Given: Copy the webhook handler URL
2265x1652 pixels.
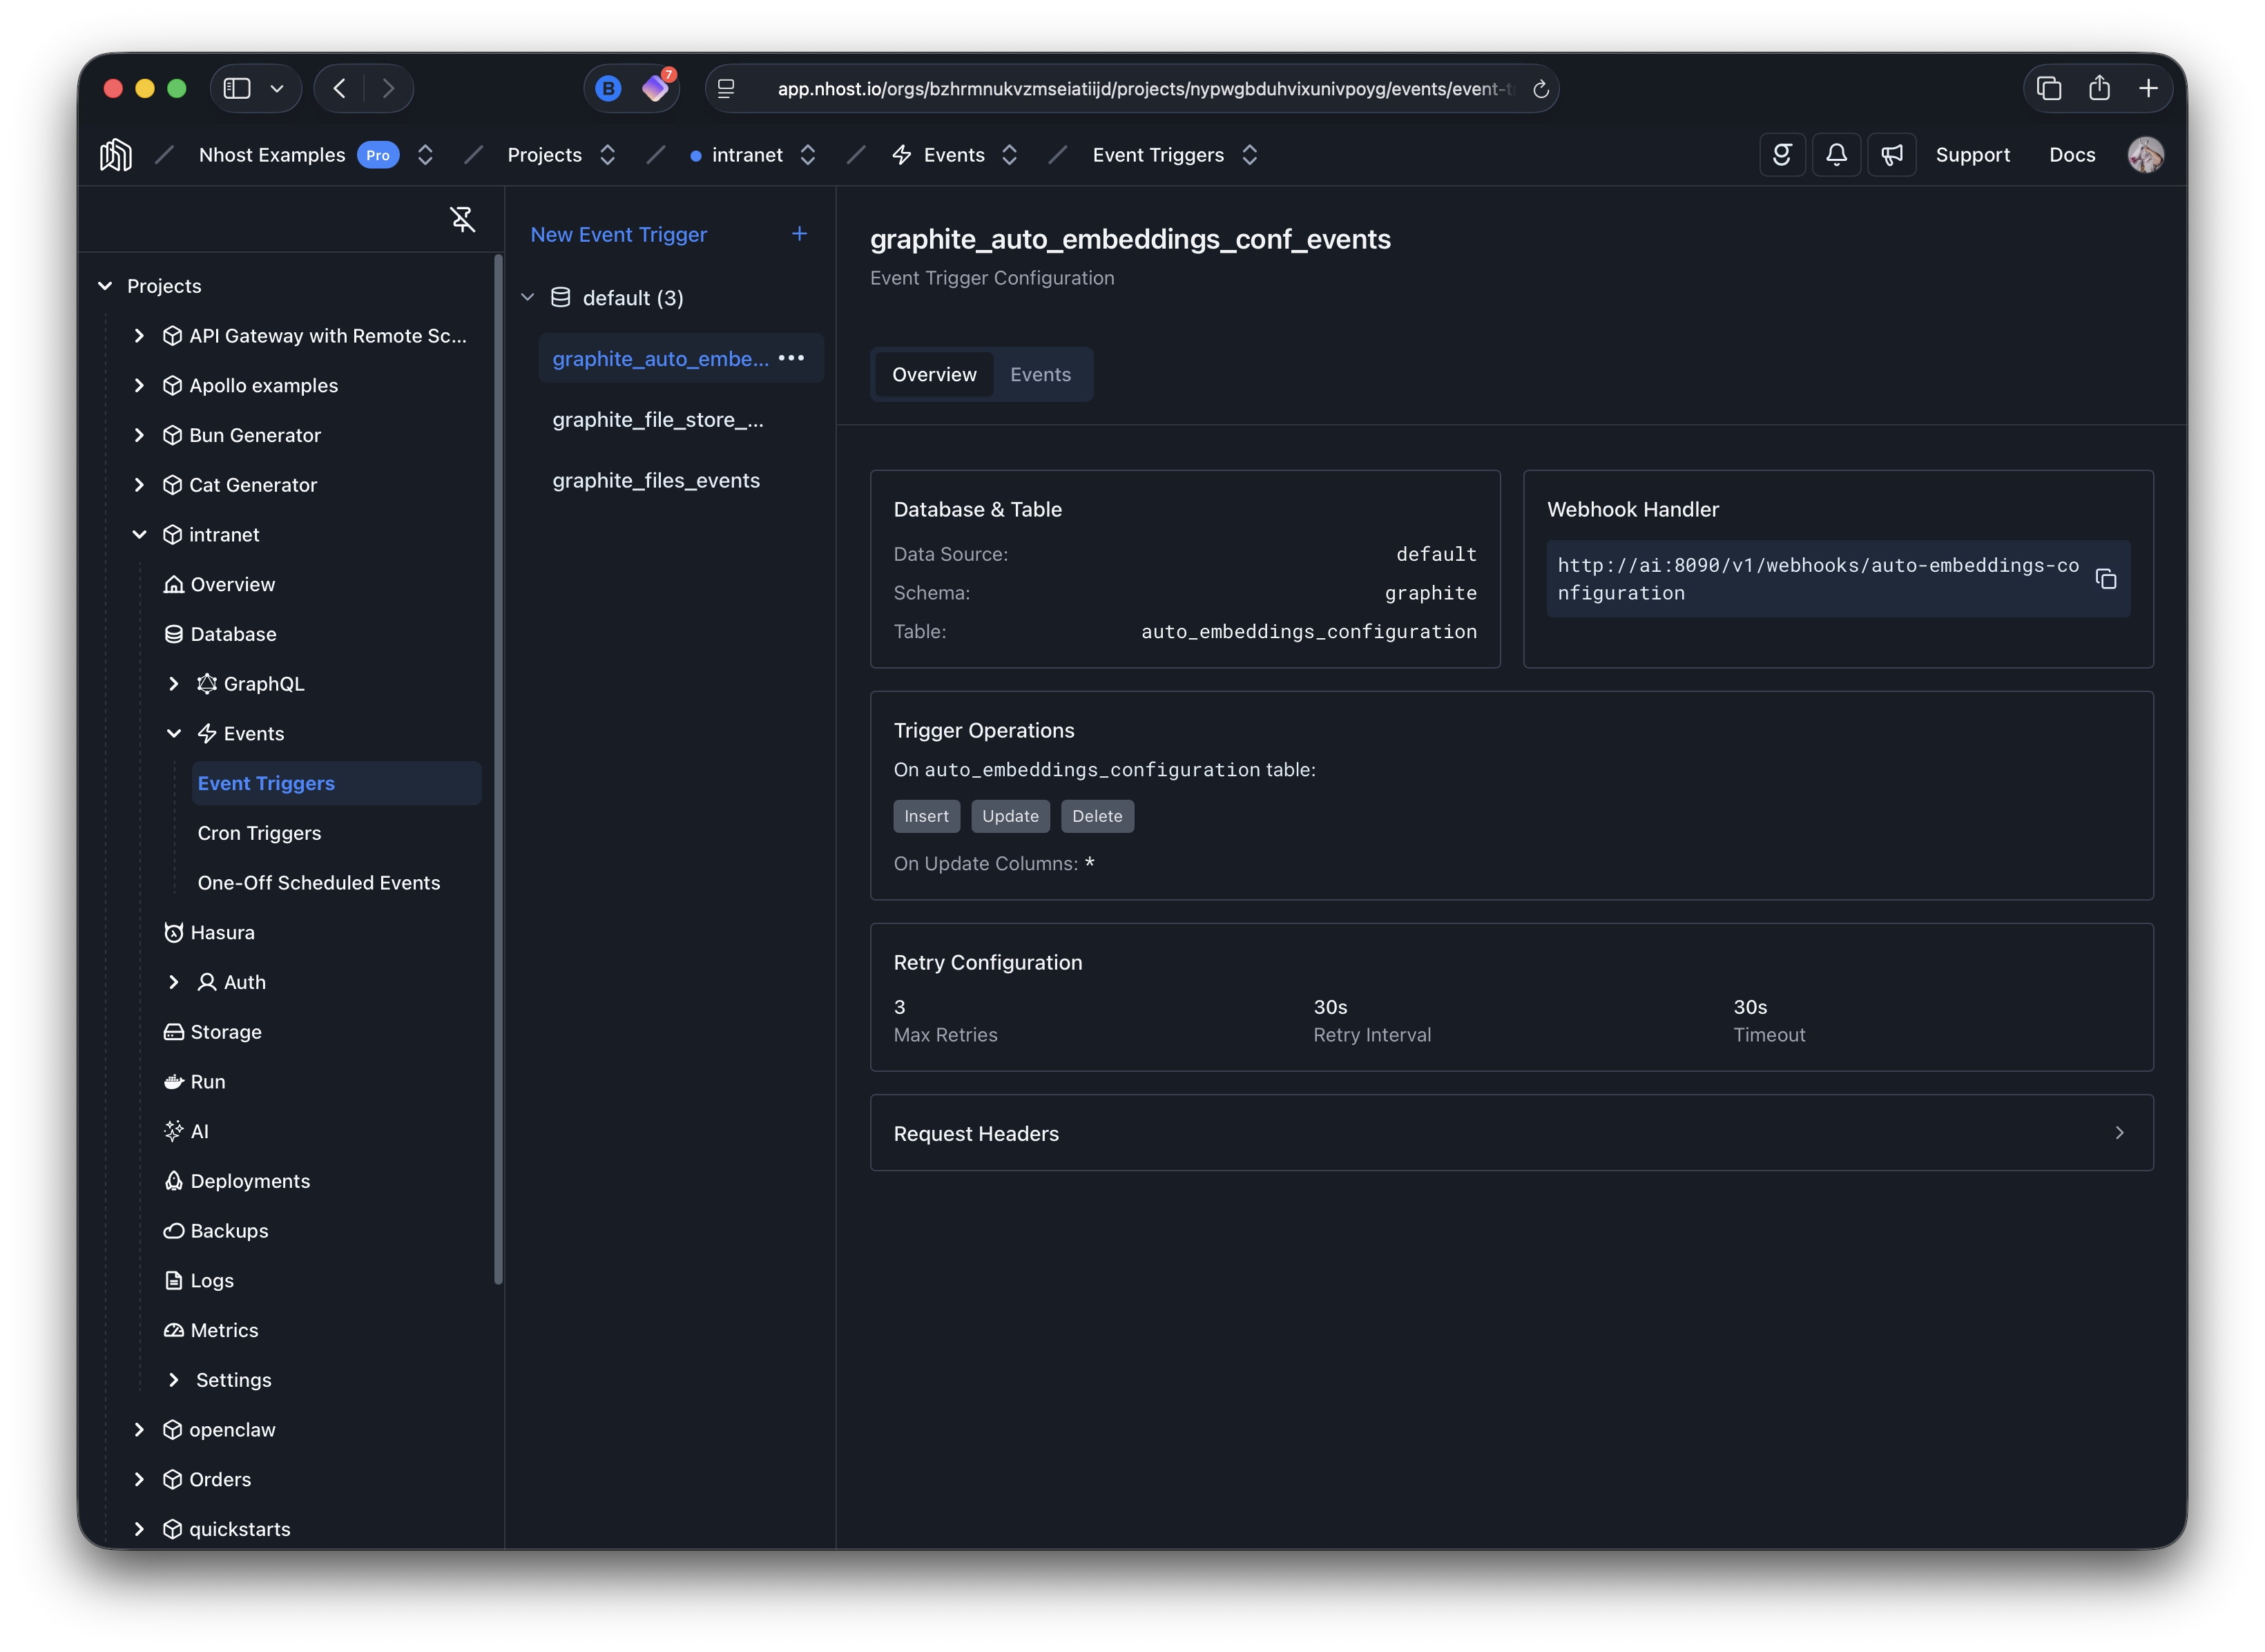Looking at the screenshot, I should pos(2106,579).
